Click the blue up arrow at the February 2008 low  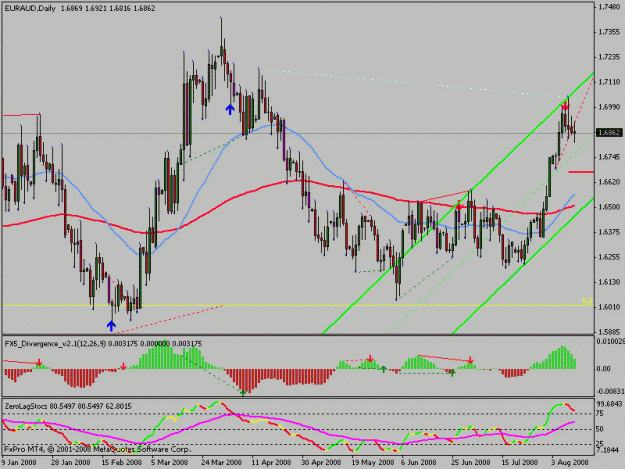click(111, 326)
